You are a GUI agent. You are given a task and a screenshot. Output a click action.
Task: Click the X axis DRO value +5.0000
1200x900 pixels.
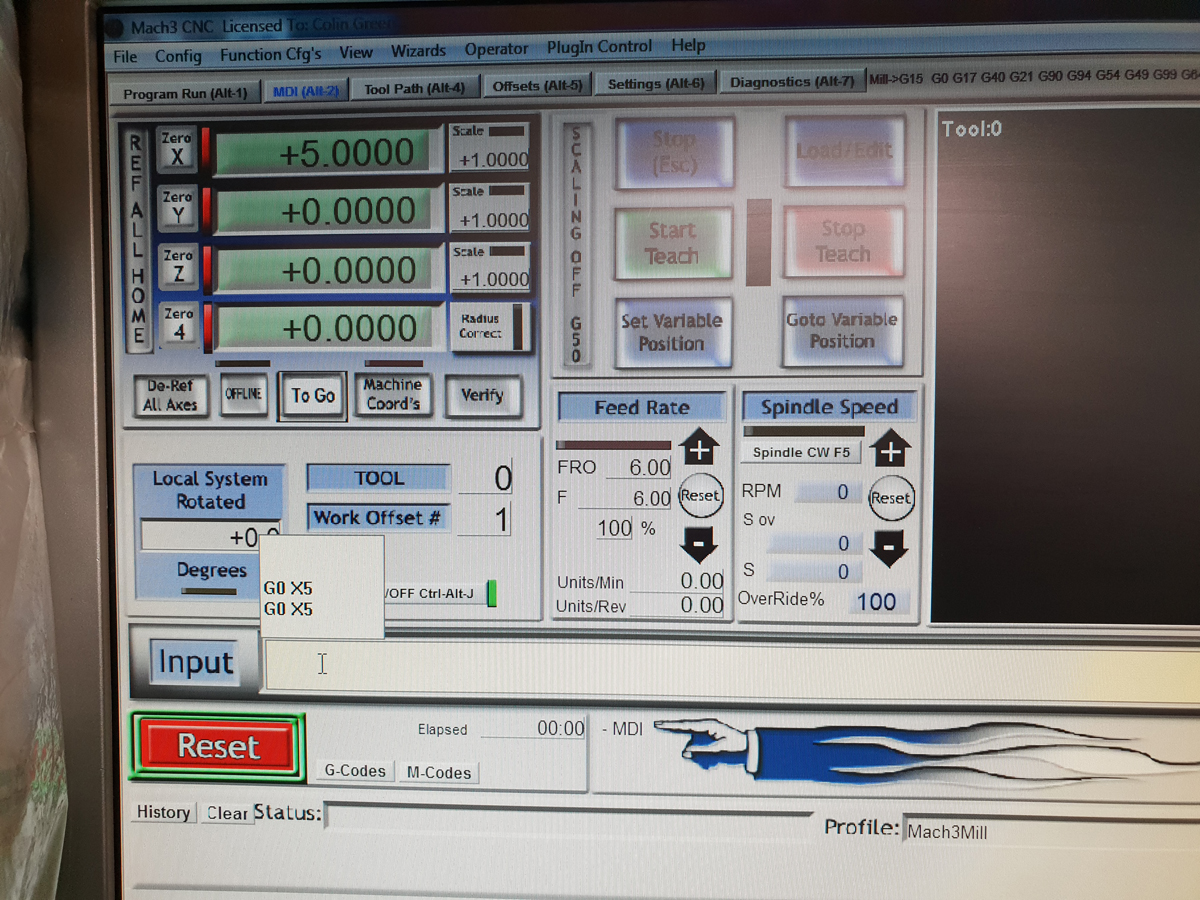[x=325, y=153]
